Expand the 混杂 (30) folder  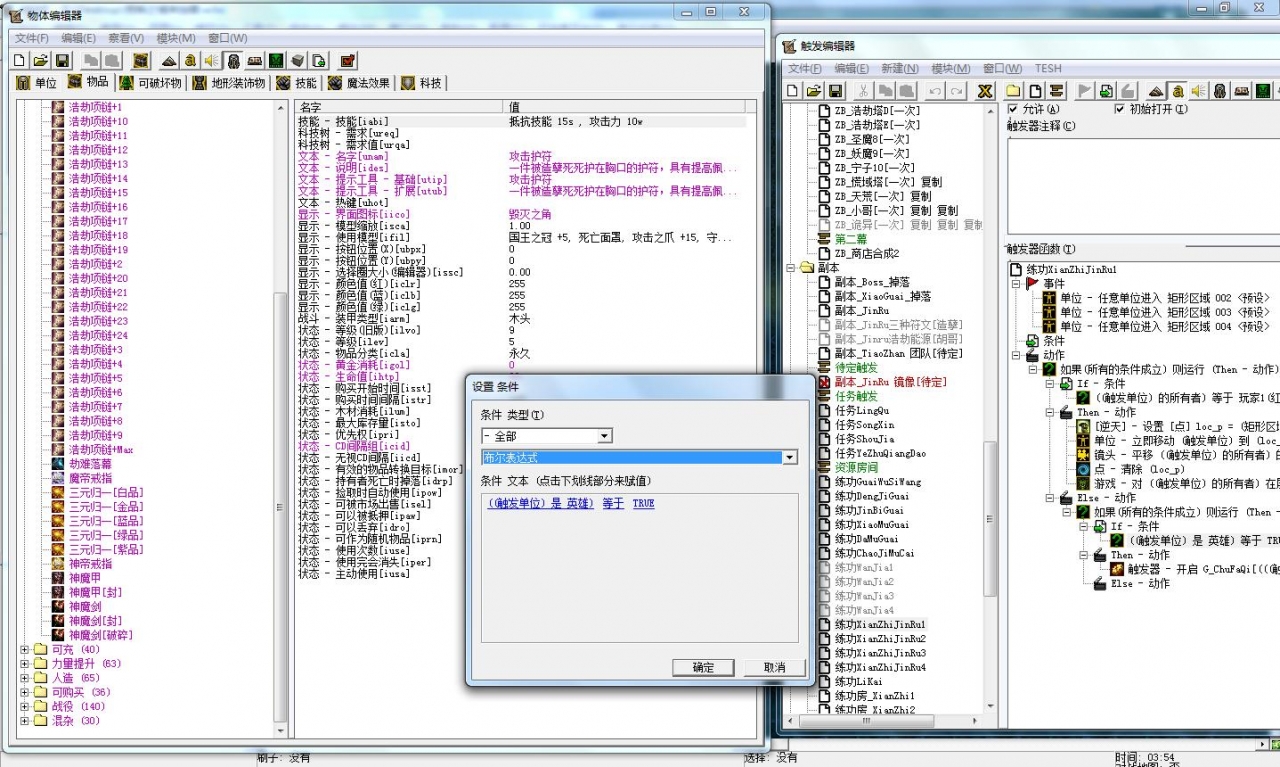coord(25,720)
